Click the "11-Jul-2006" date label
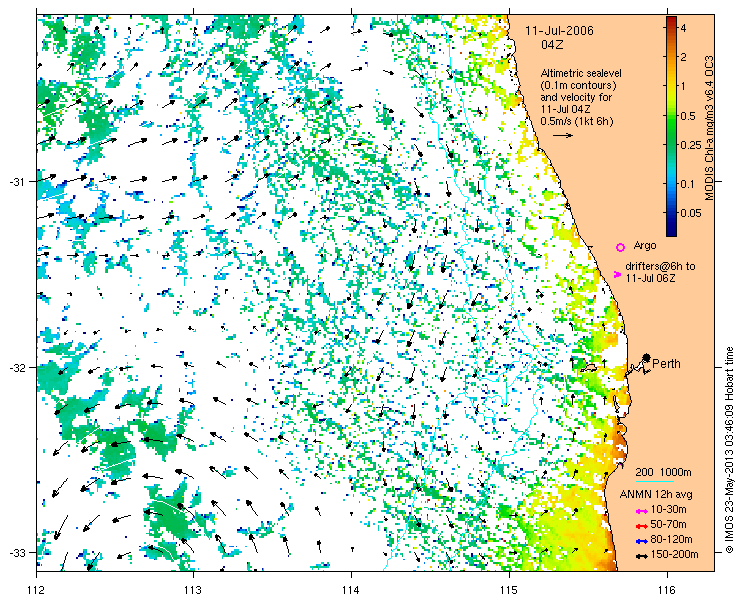The width and height of the screenshot is (740, 600). click(559, 31)
